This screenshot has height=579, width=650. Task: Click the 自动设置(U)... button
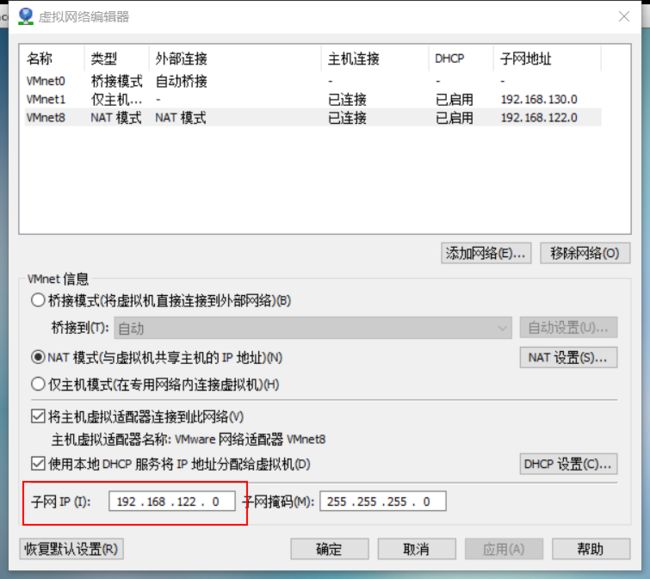click(x=568, y=327)
